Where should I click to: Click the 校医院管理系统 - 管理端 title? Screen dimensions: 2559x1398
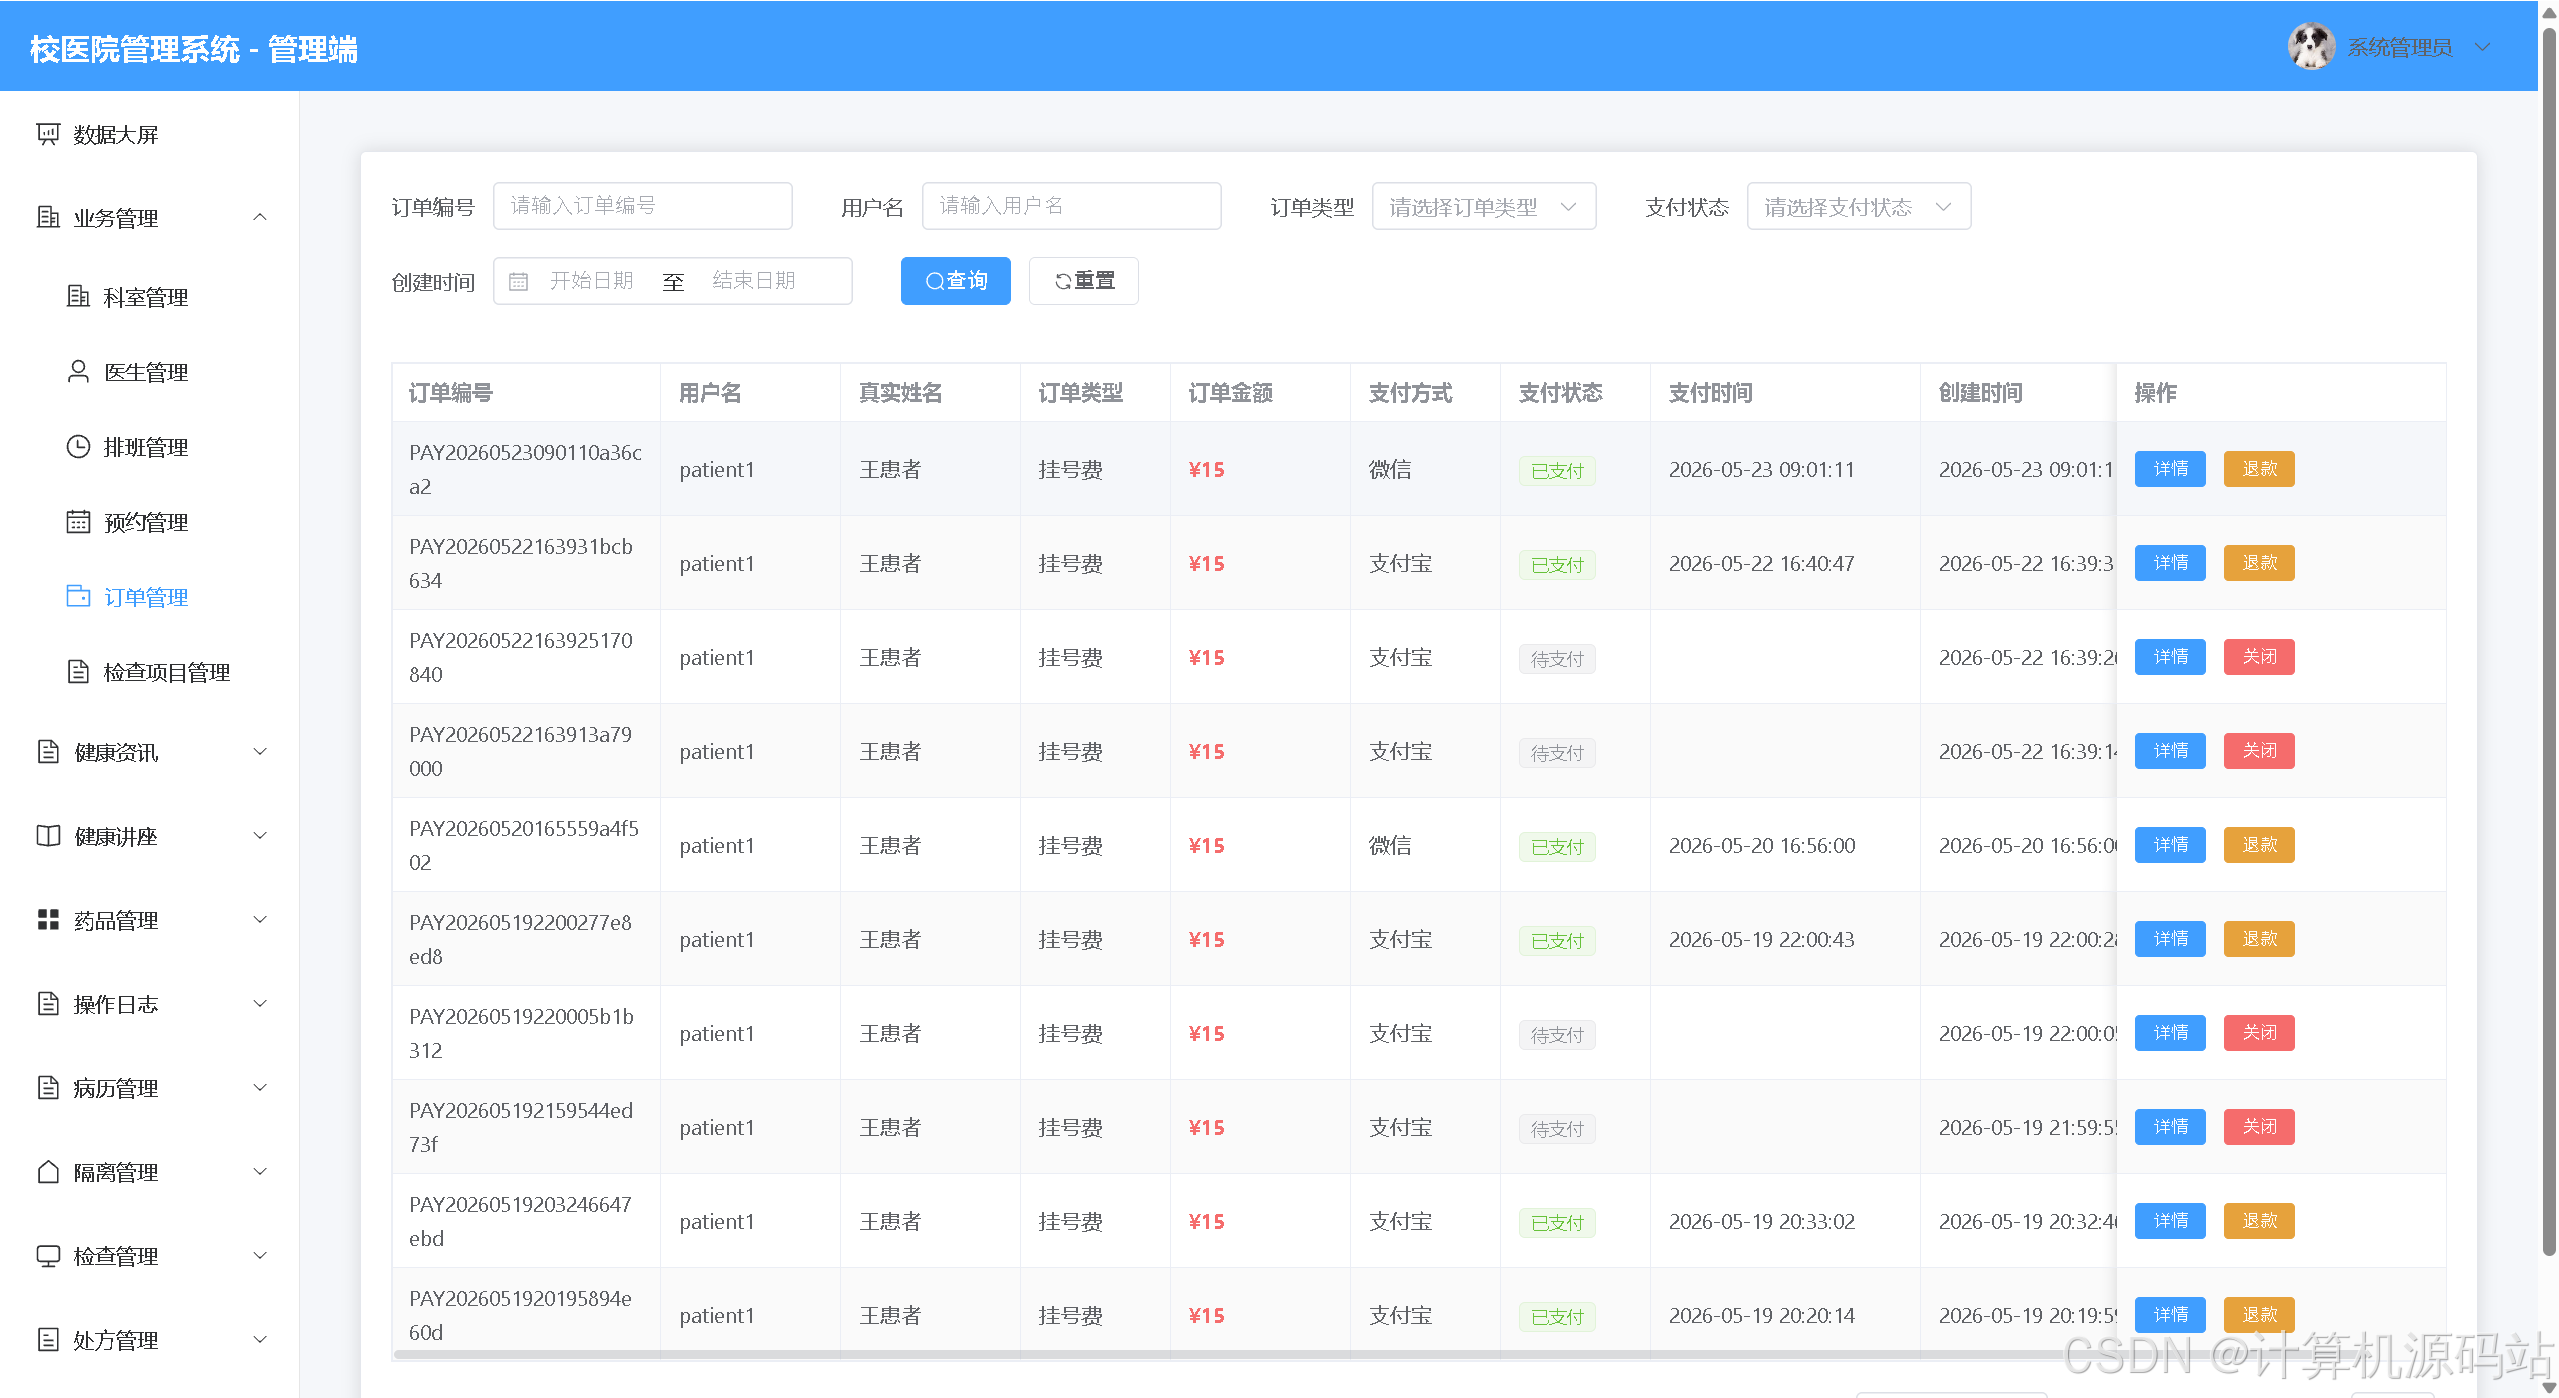tap(194, 49)
